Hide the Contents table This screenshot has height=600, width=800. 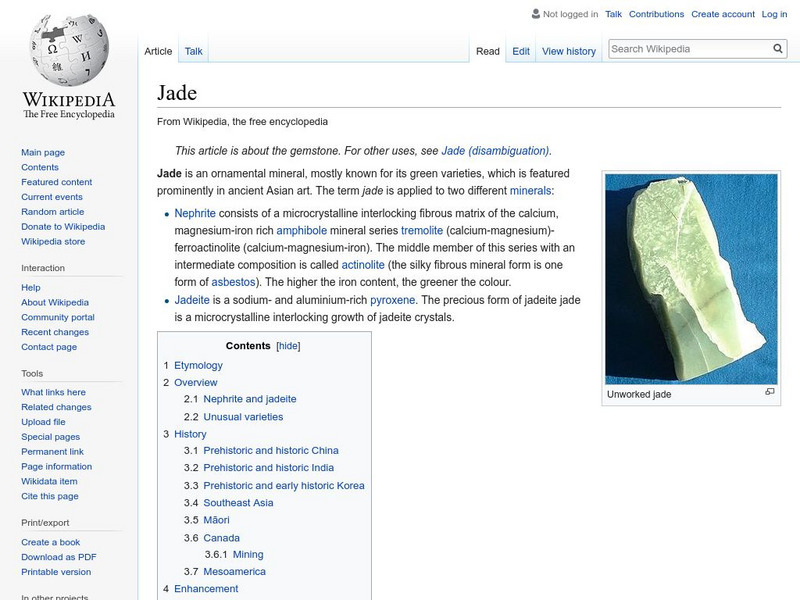[288, 346]
